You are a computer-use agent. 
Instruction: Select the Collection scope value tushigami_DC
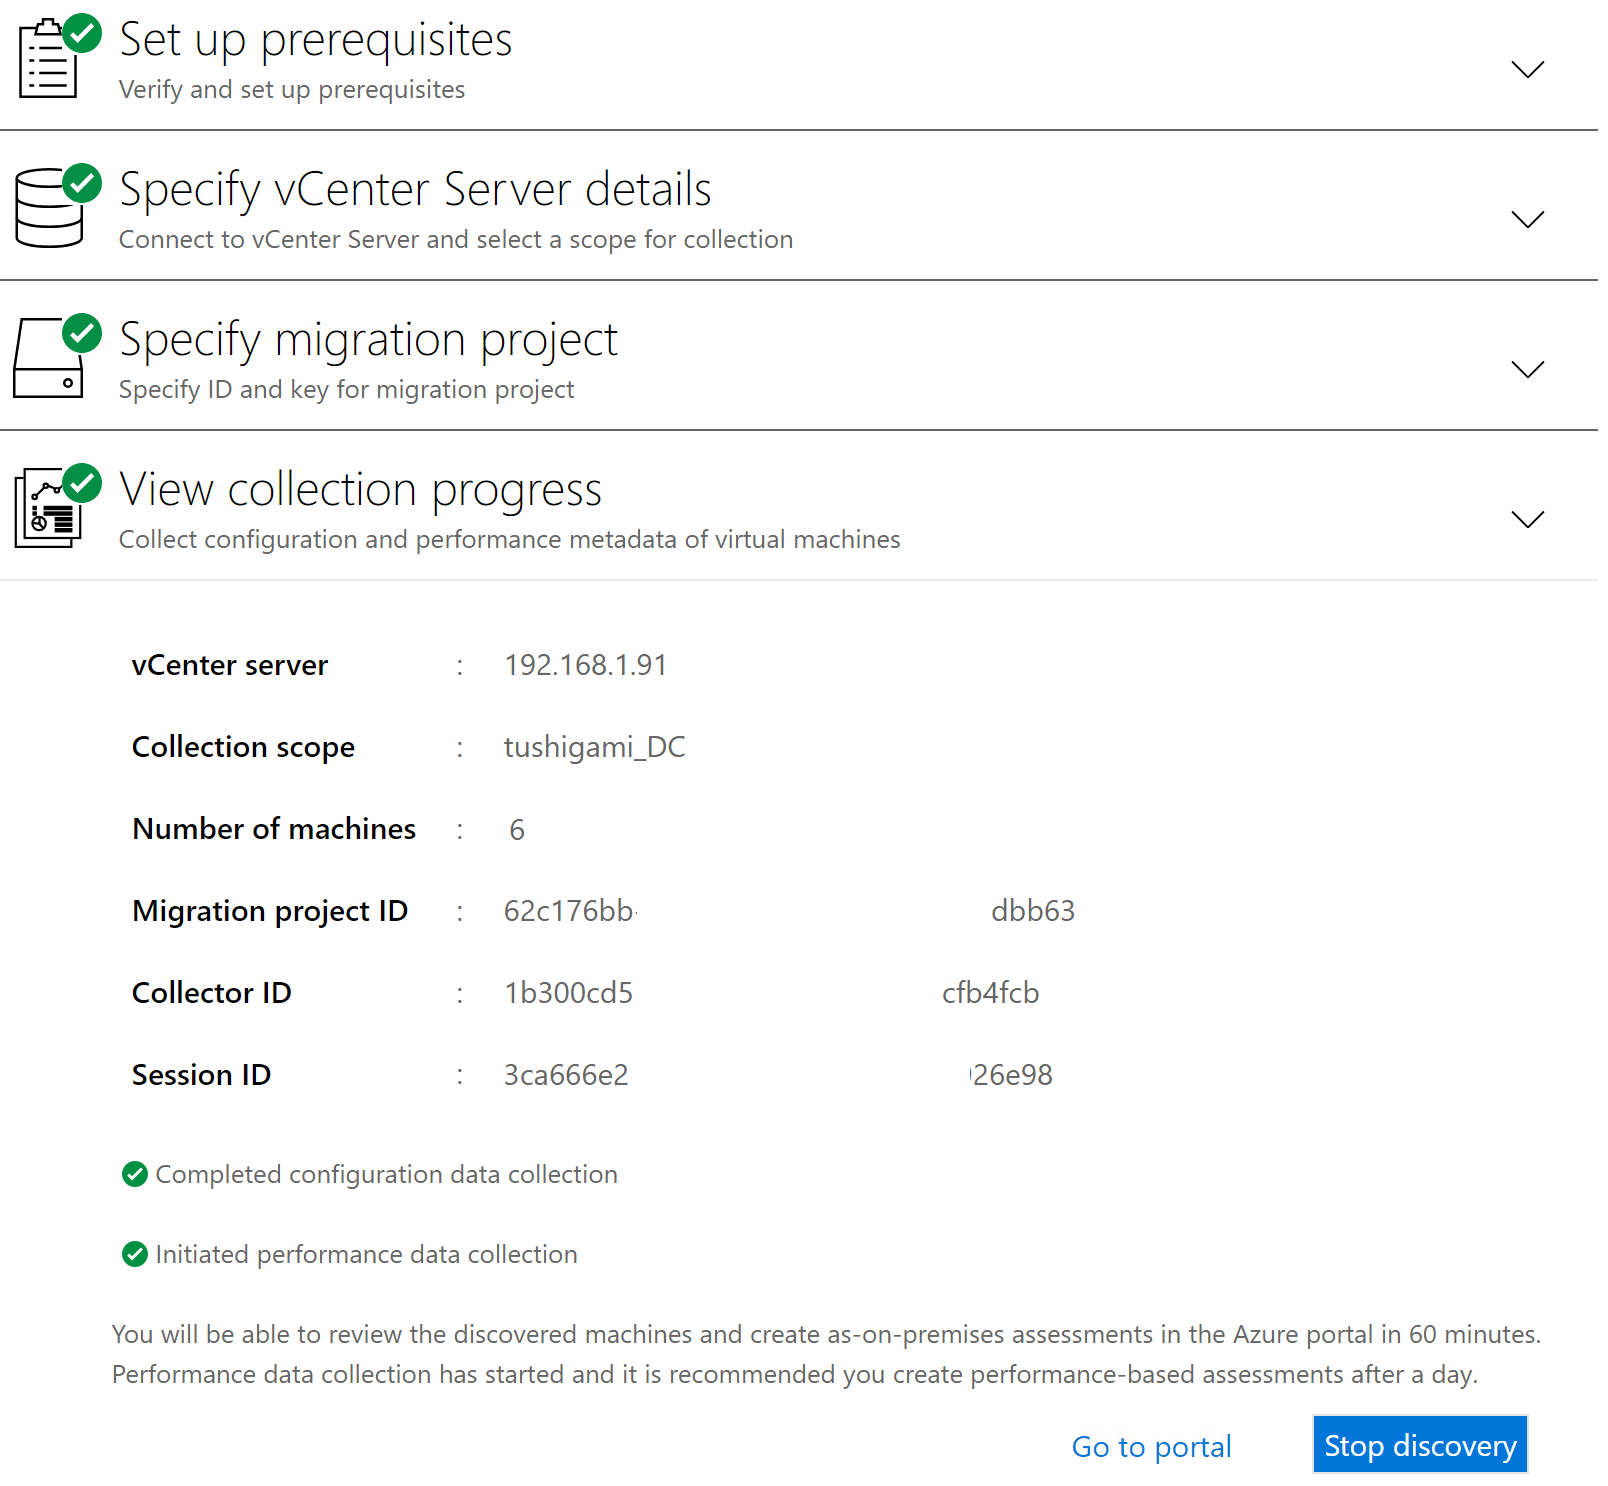tap(595, 746)
